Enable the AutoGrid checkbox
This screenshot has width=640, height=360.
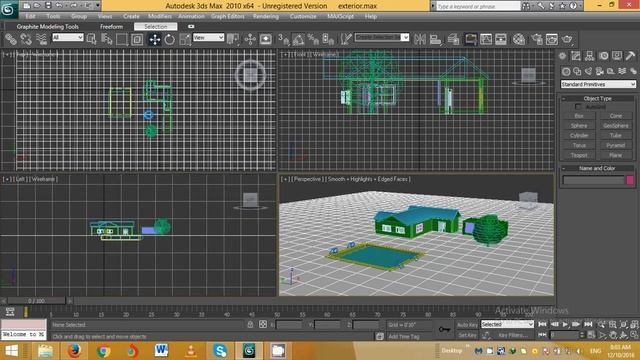[x=578, y=107]
